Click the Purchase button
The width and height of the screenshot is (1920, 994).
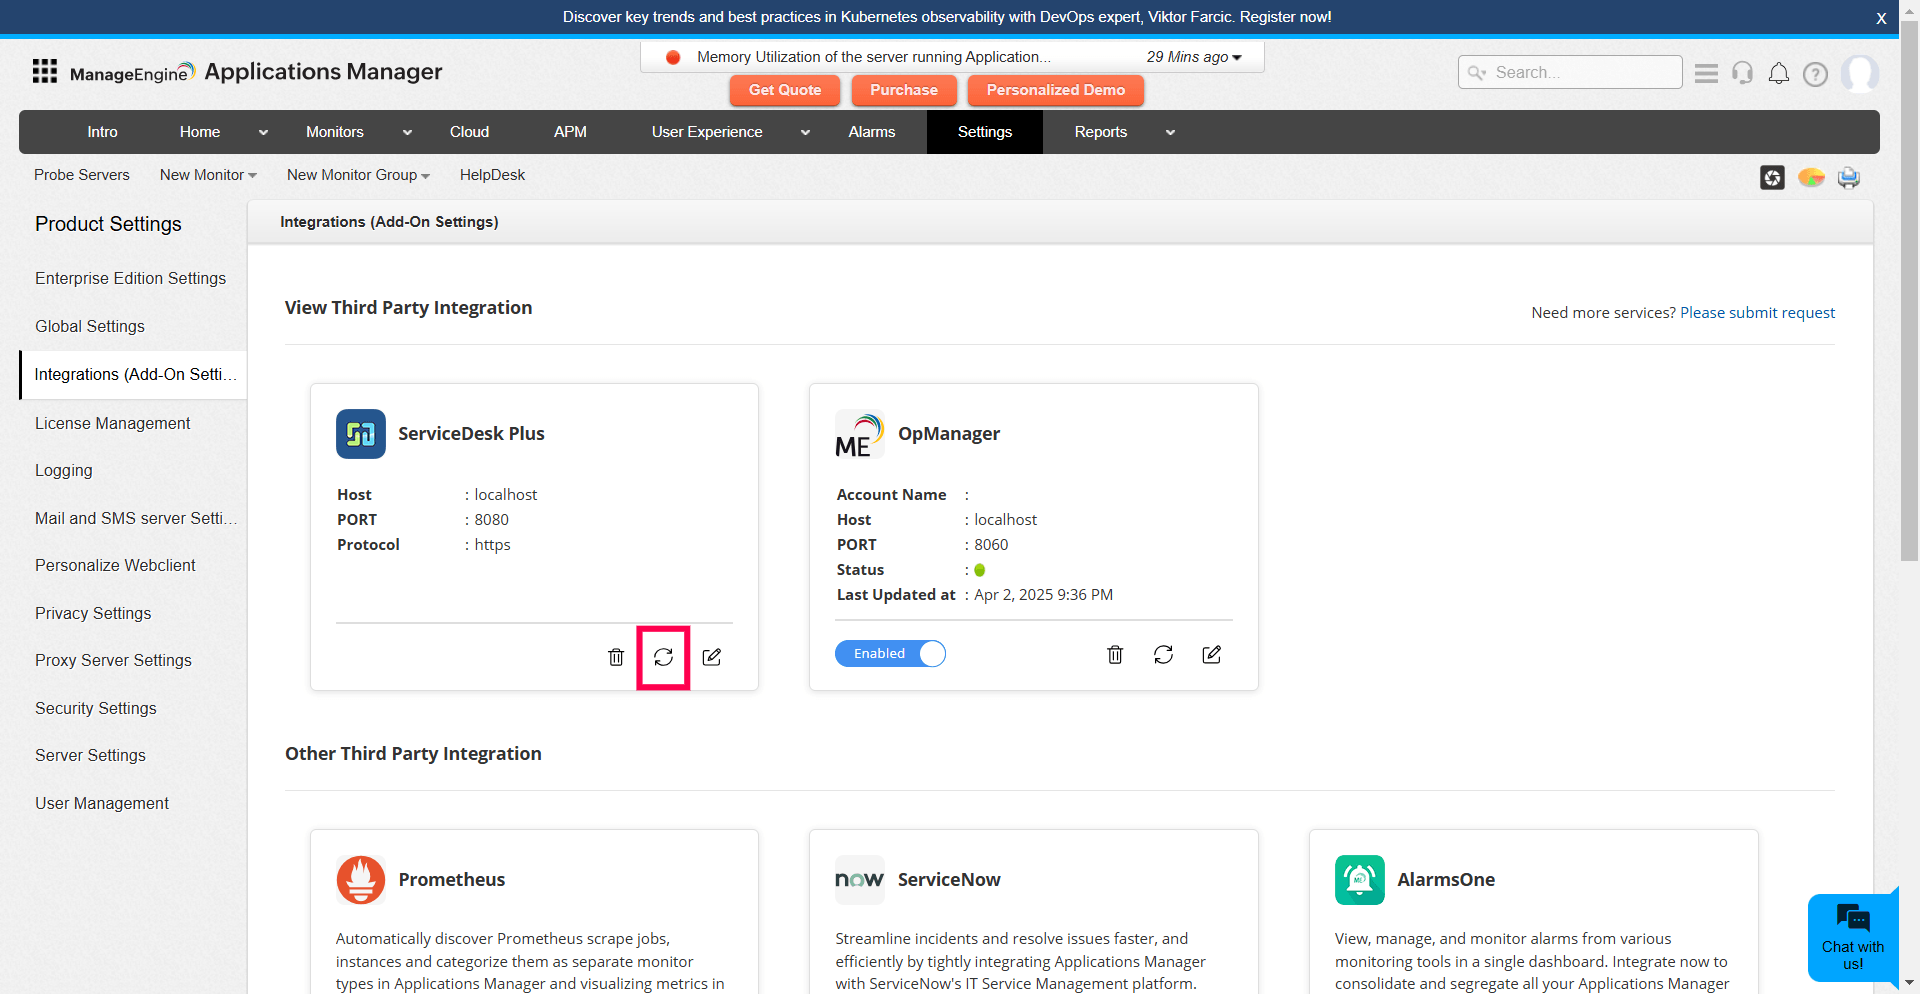click(x=904, y=90)
